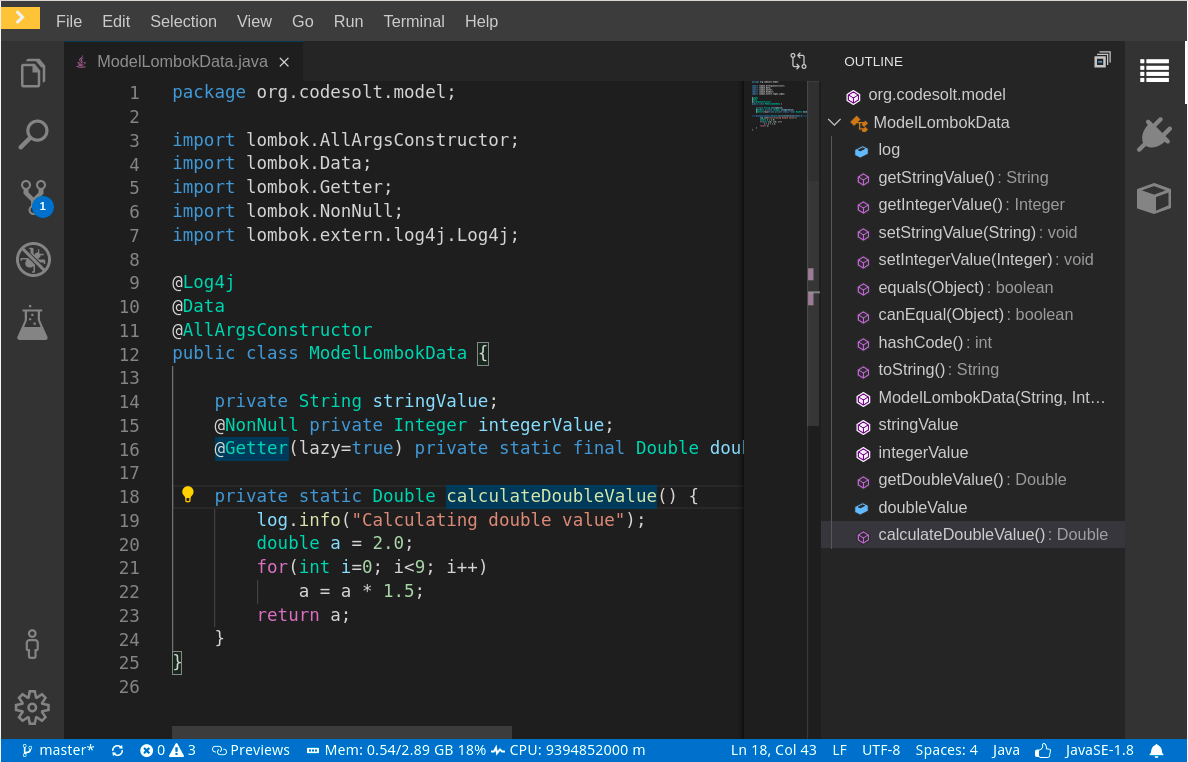
Task: Open the Spaces: 4 indentation selector
Action: (x=946, y=750)
